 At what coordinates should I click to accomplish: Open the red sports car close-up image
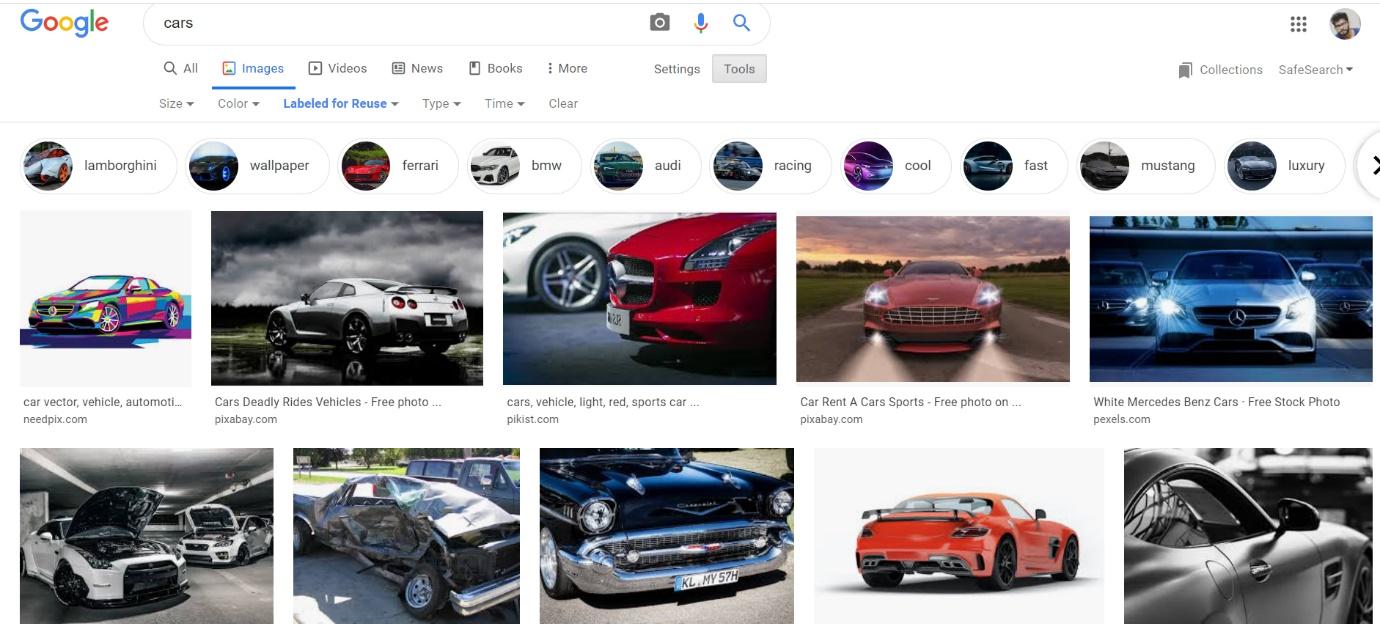(x=639, y=298)
